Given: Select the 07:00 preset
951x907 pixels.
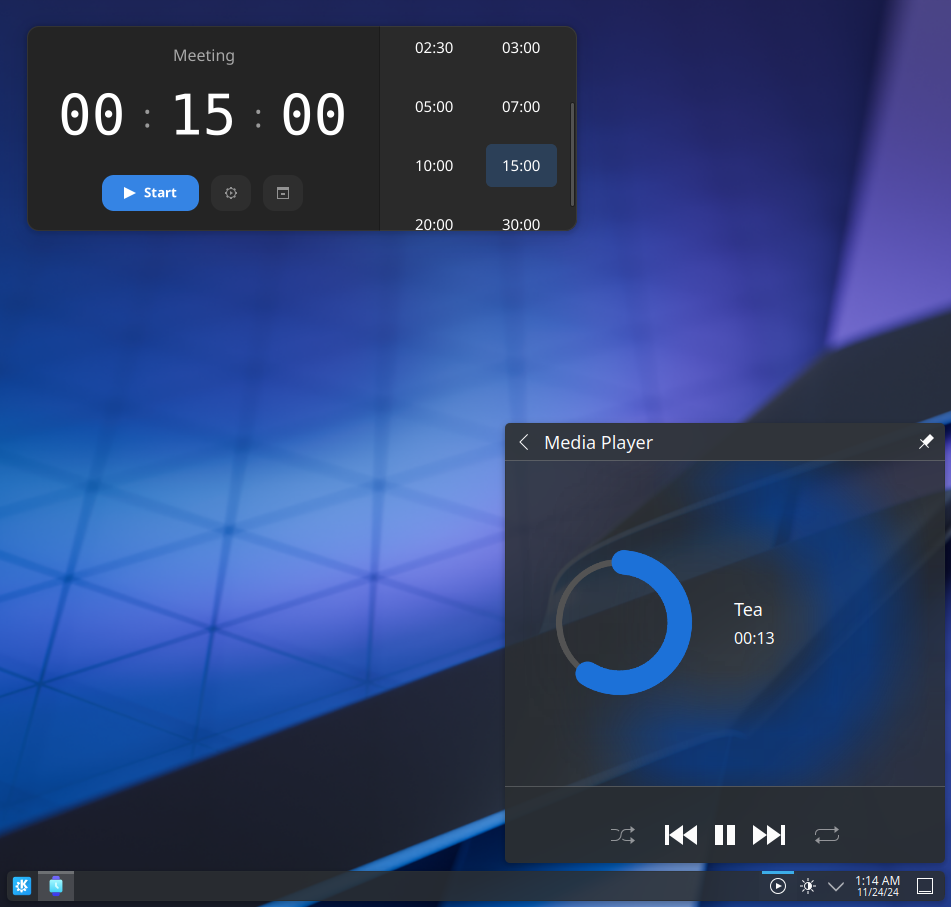Looking at the screenshot, I should coord(521,107).
